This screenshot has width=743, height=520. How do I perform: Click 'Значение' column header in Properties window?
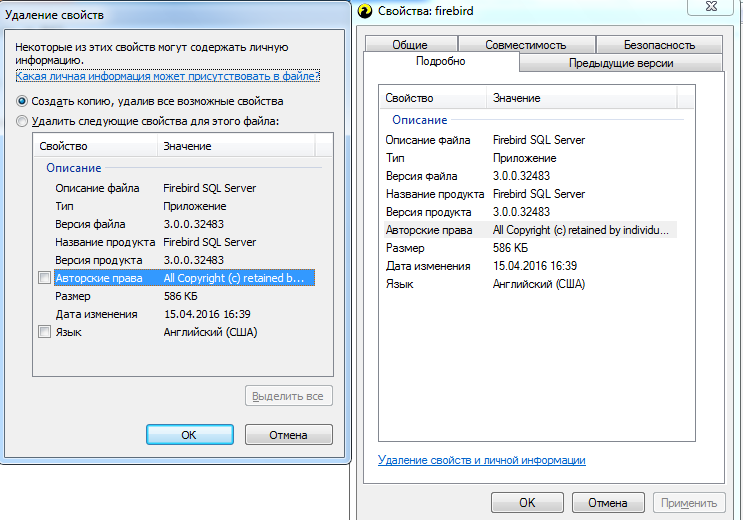coord(582,98)
